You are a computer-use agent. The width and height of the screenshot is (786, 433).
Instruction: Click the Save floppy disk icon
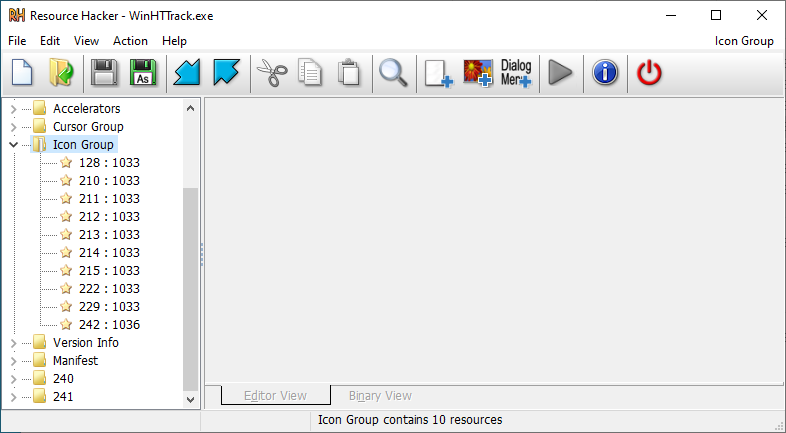pos(104,73)
